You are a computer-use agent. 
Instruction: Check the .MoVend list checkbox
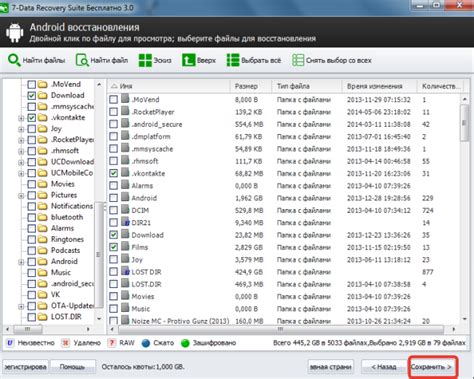113,99
